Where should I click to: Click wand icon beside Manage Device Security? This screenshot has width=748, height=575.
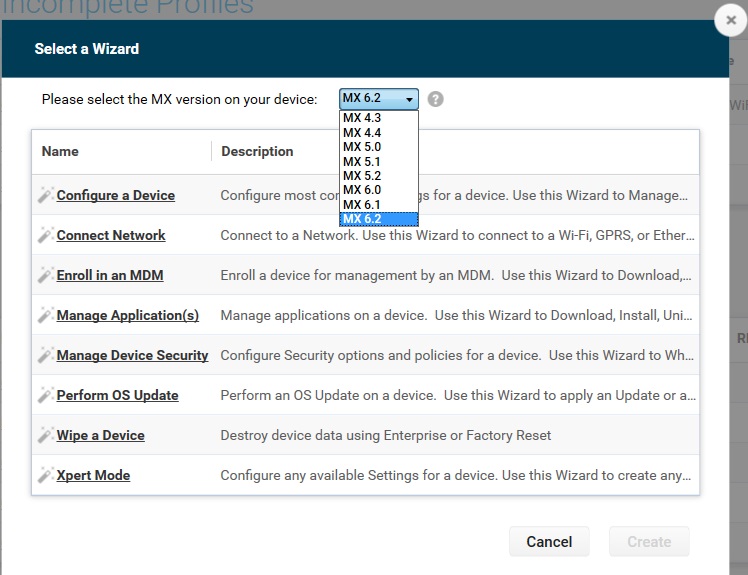(x=45, y=355)
